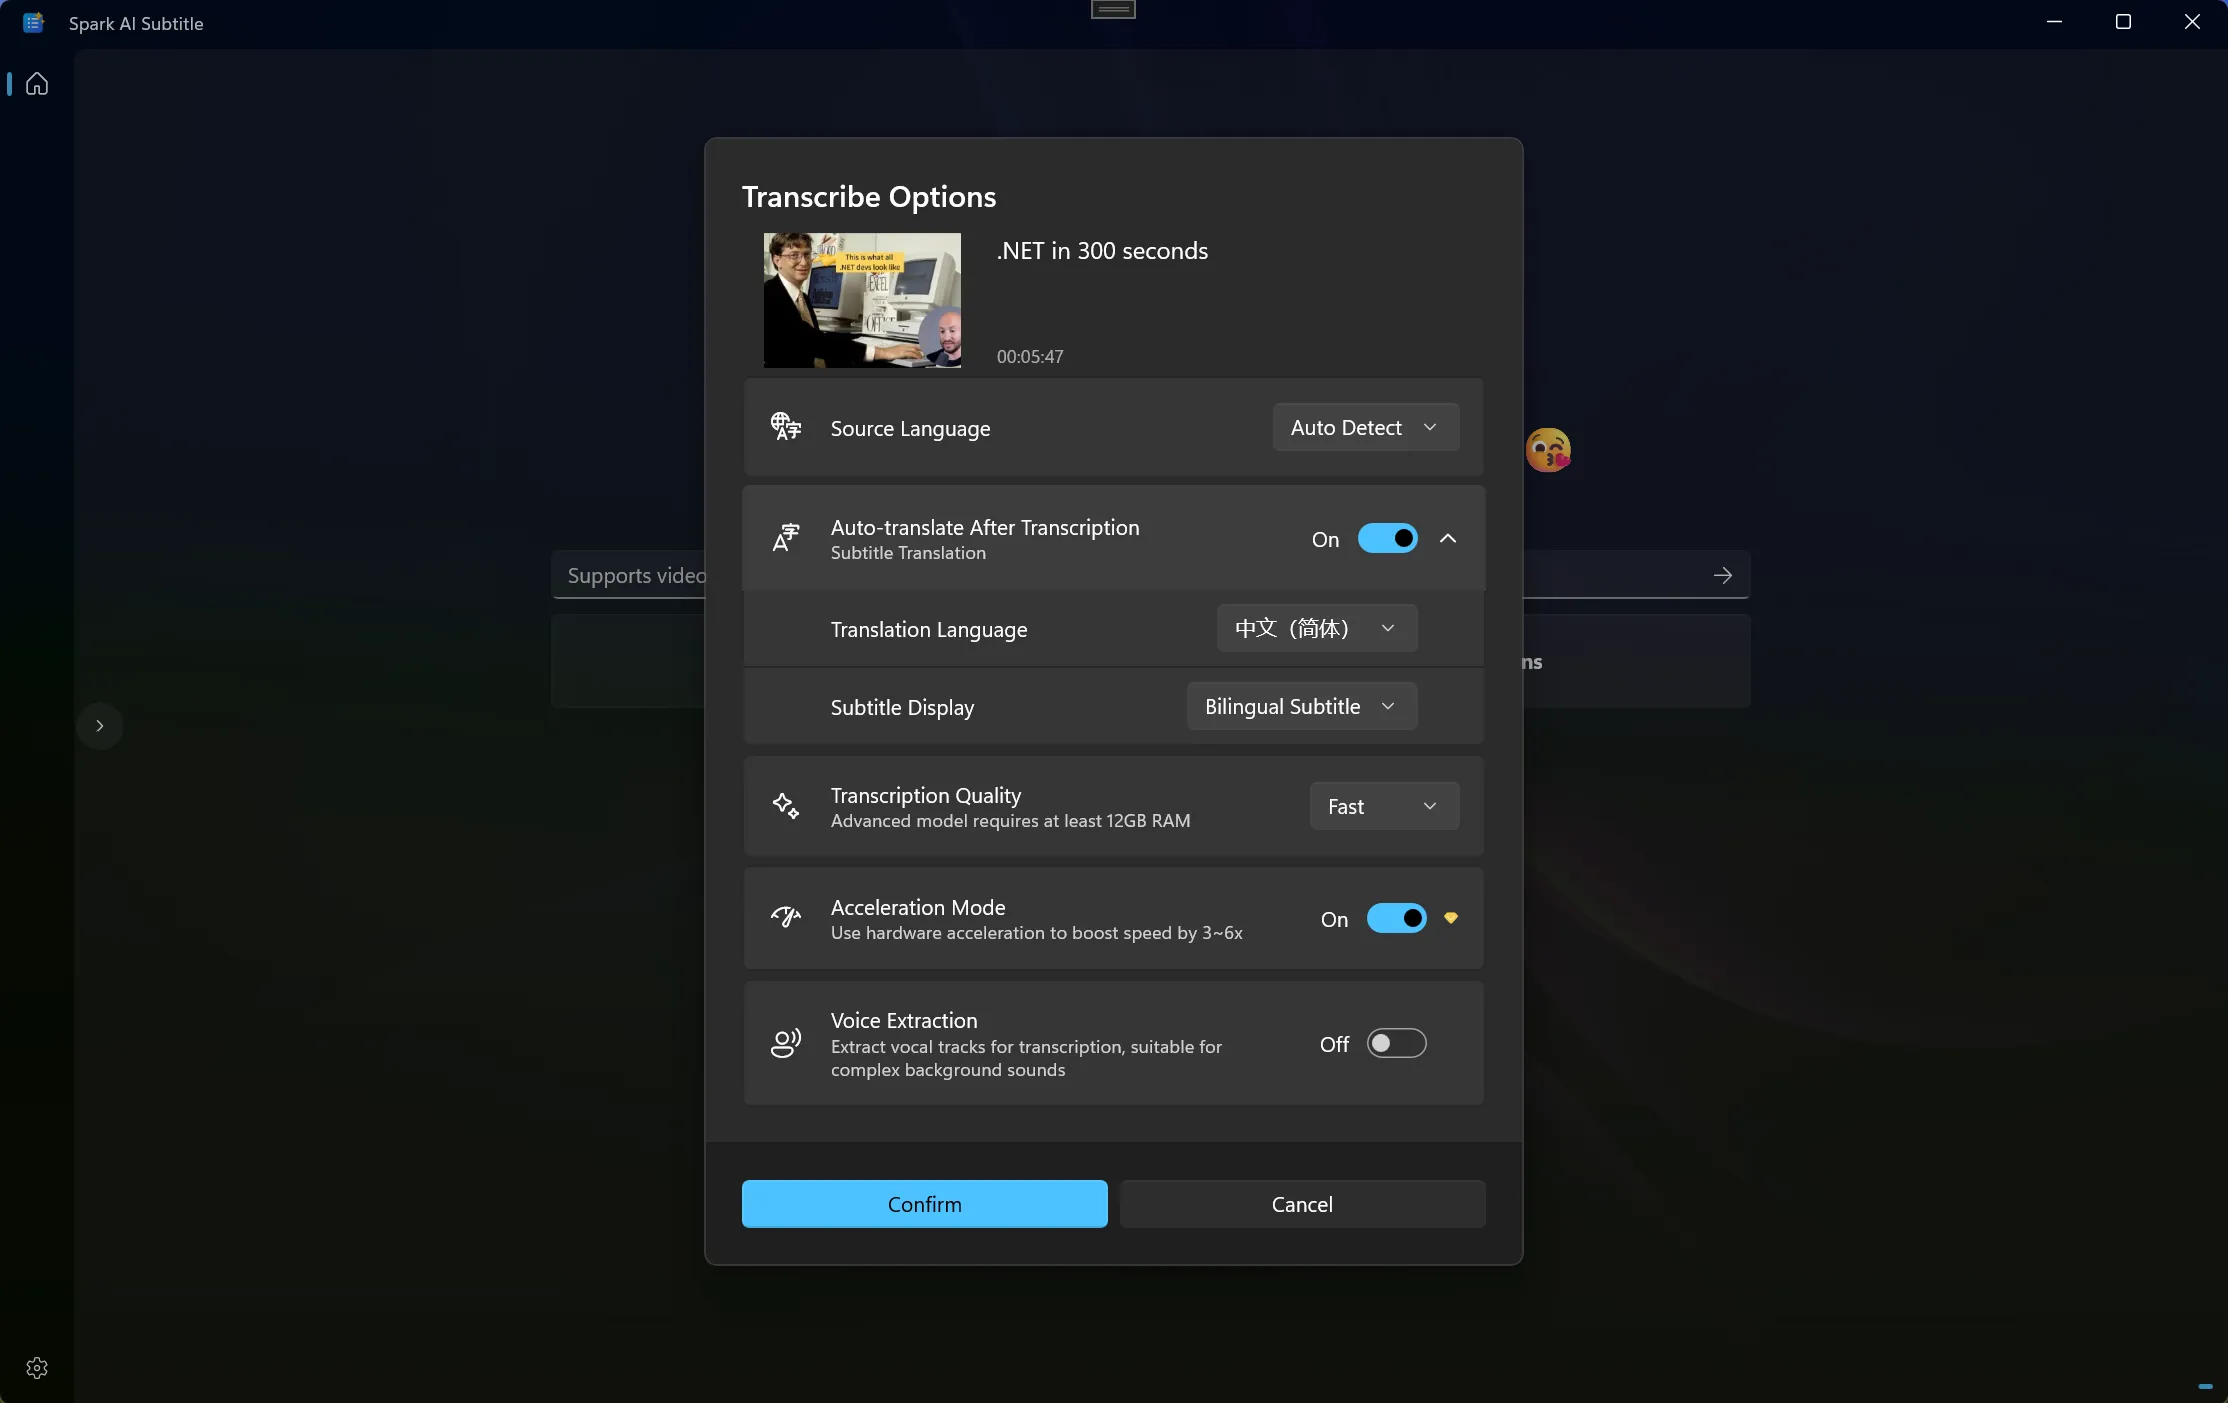Screen dimensions: 2228x1403
Task: Click the Voice Extraction speaker icon
Action: [786, 1043]
